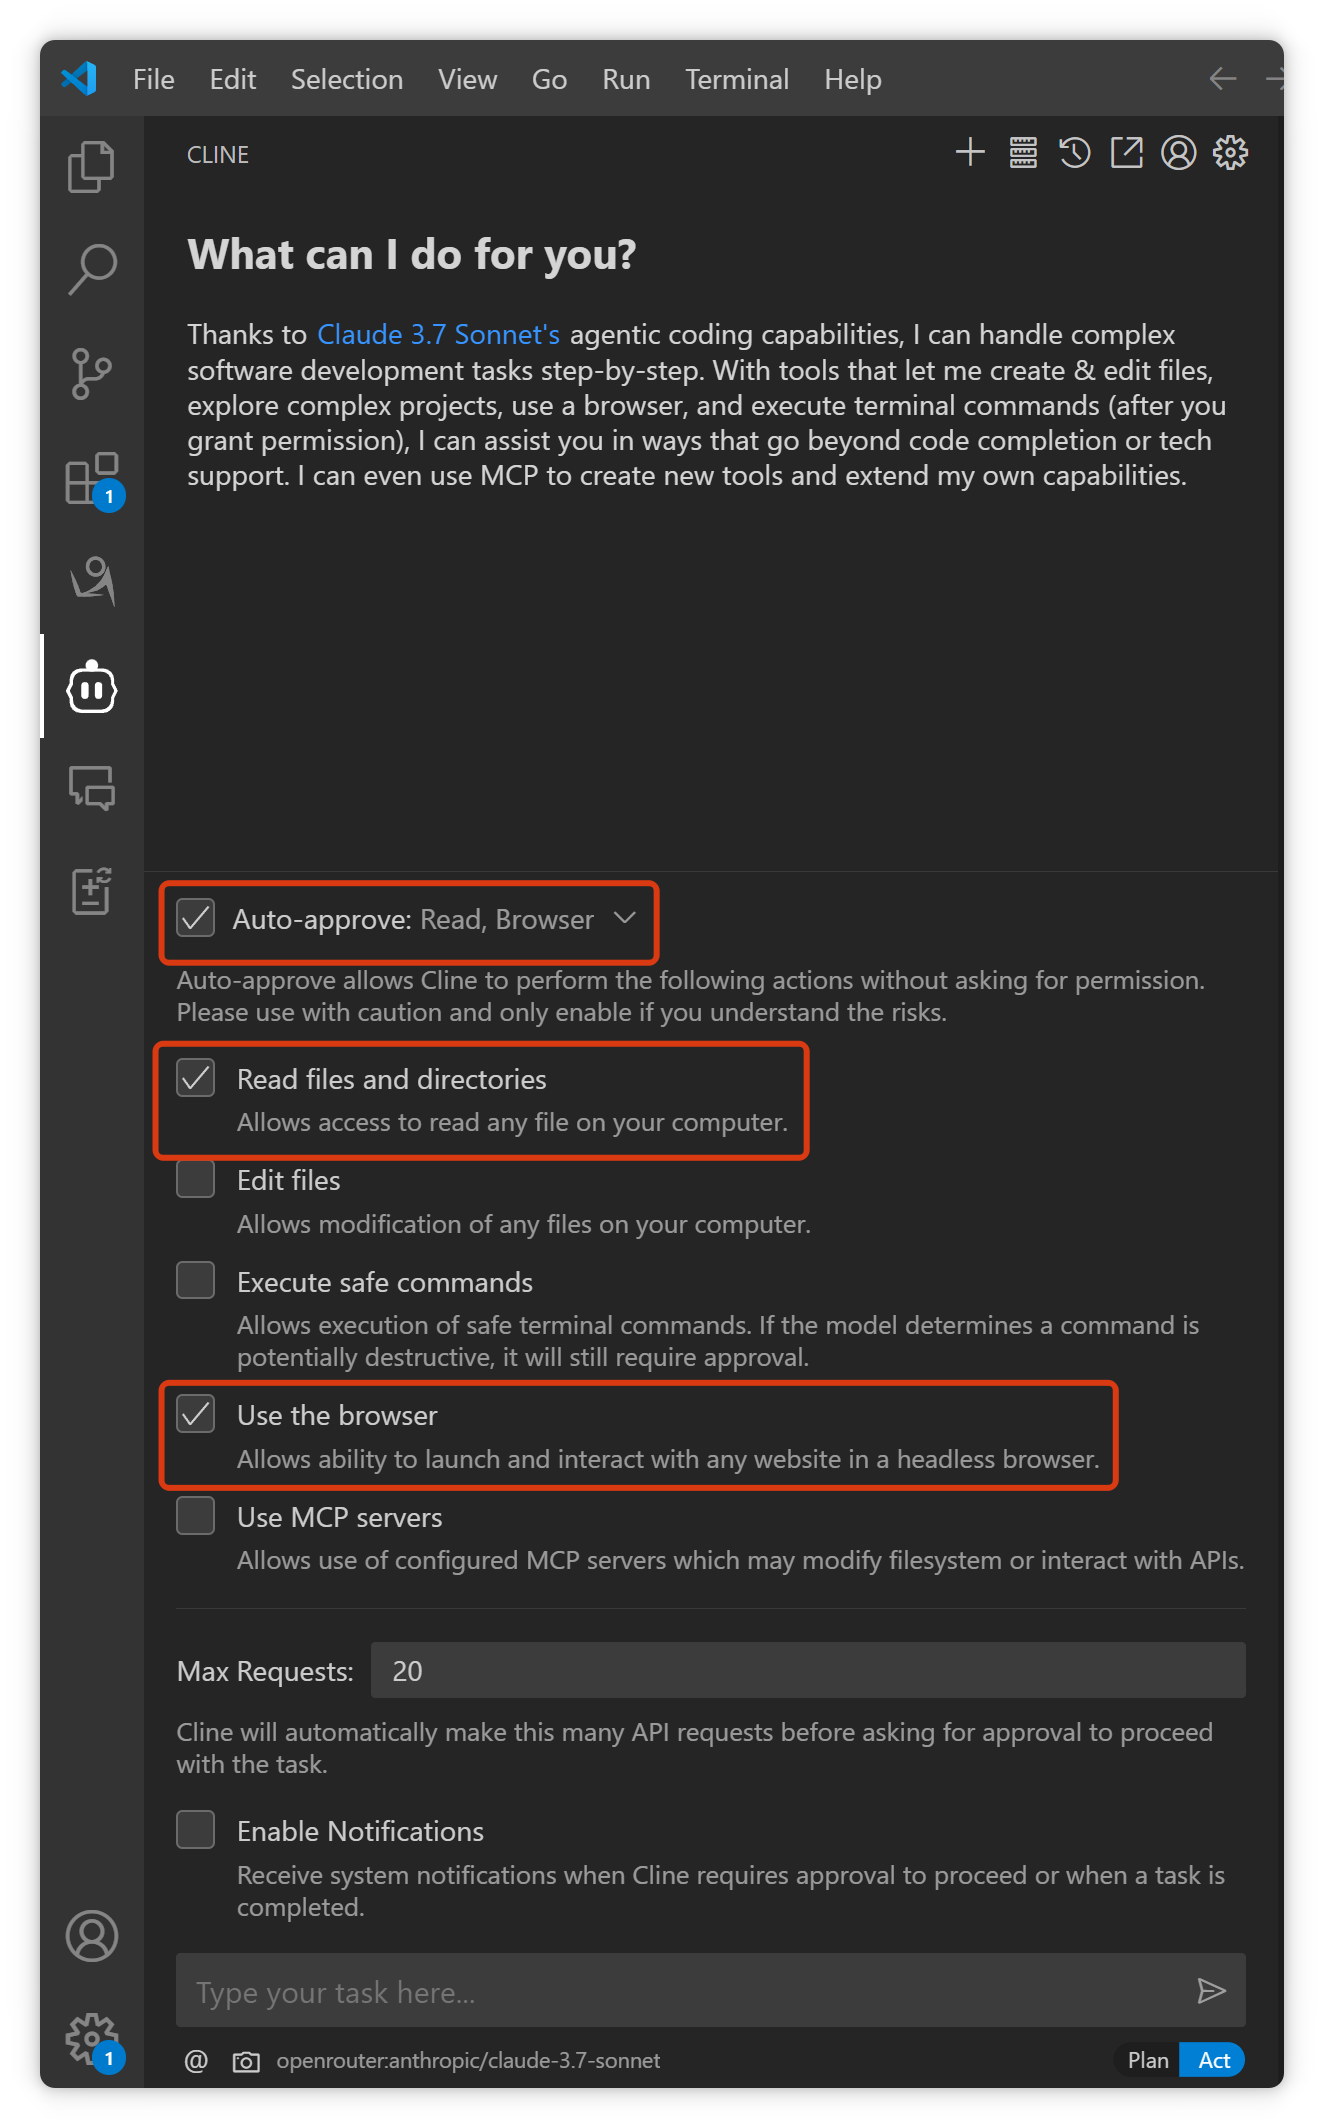The width and height of the screenshot is (1324, 2128).
Task: Start a new Cline task with plus icon
Action: click(x=970, y=153)
